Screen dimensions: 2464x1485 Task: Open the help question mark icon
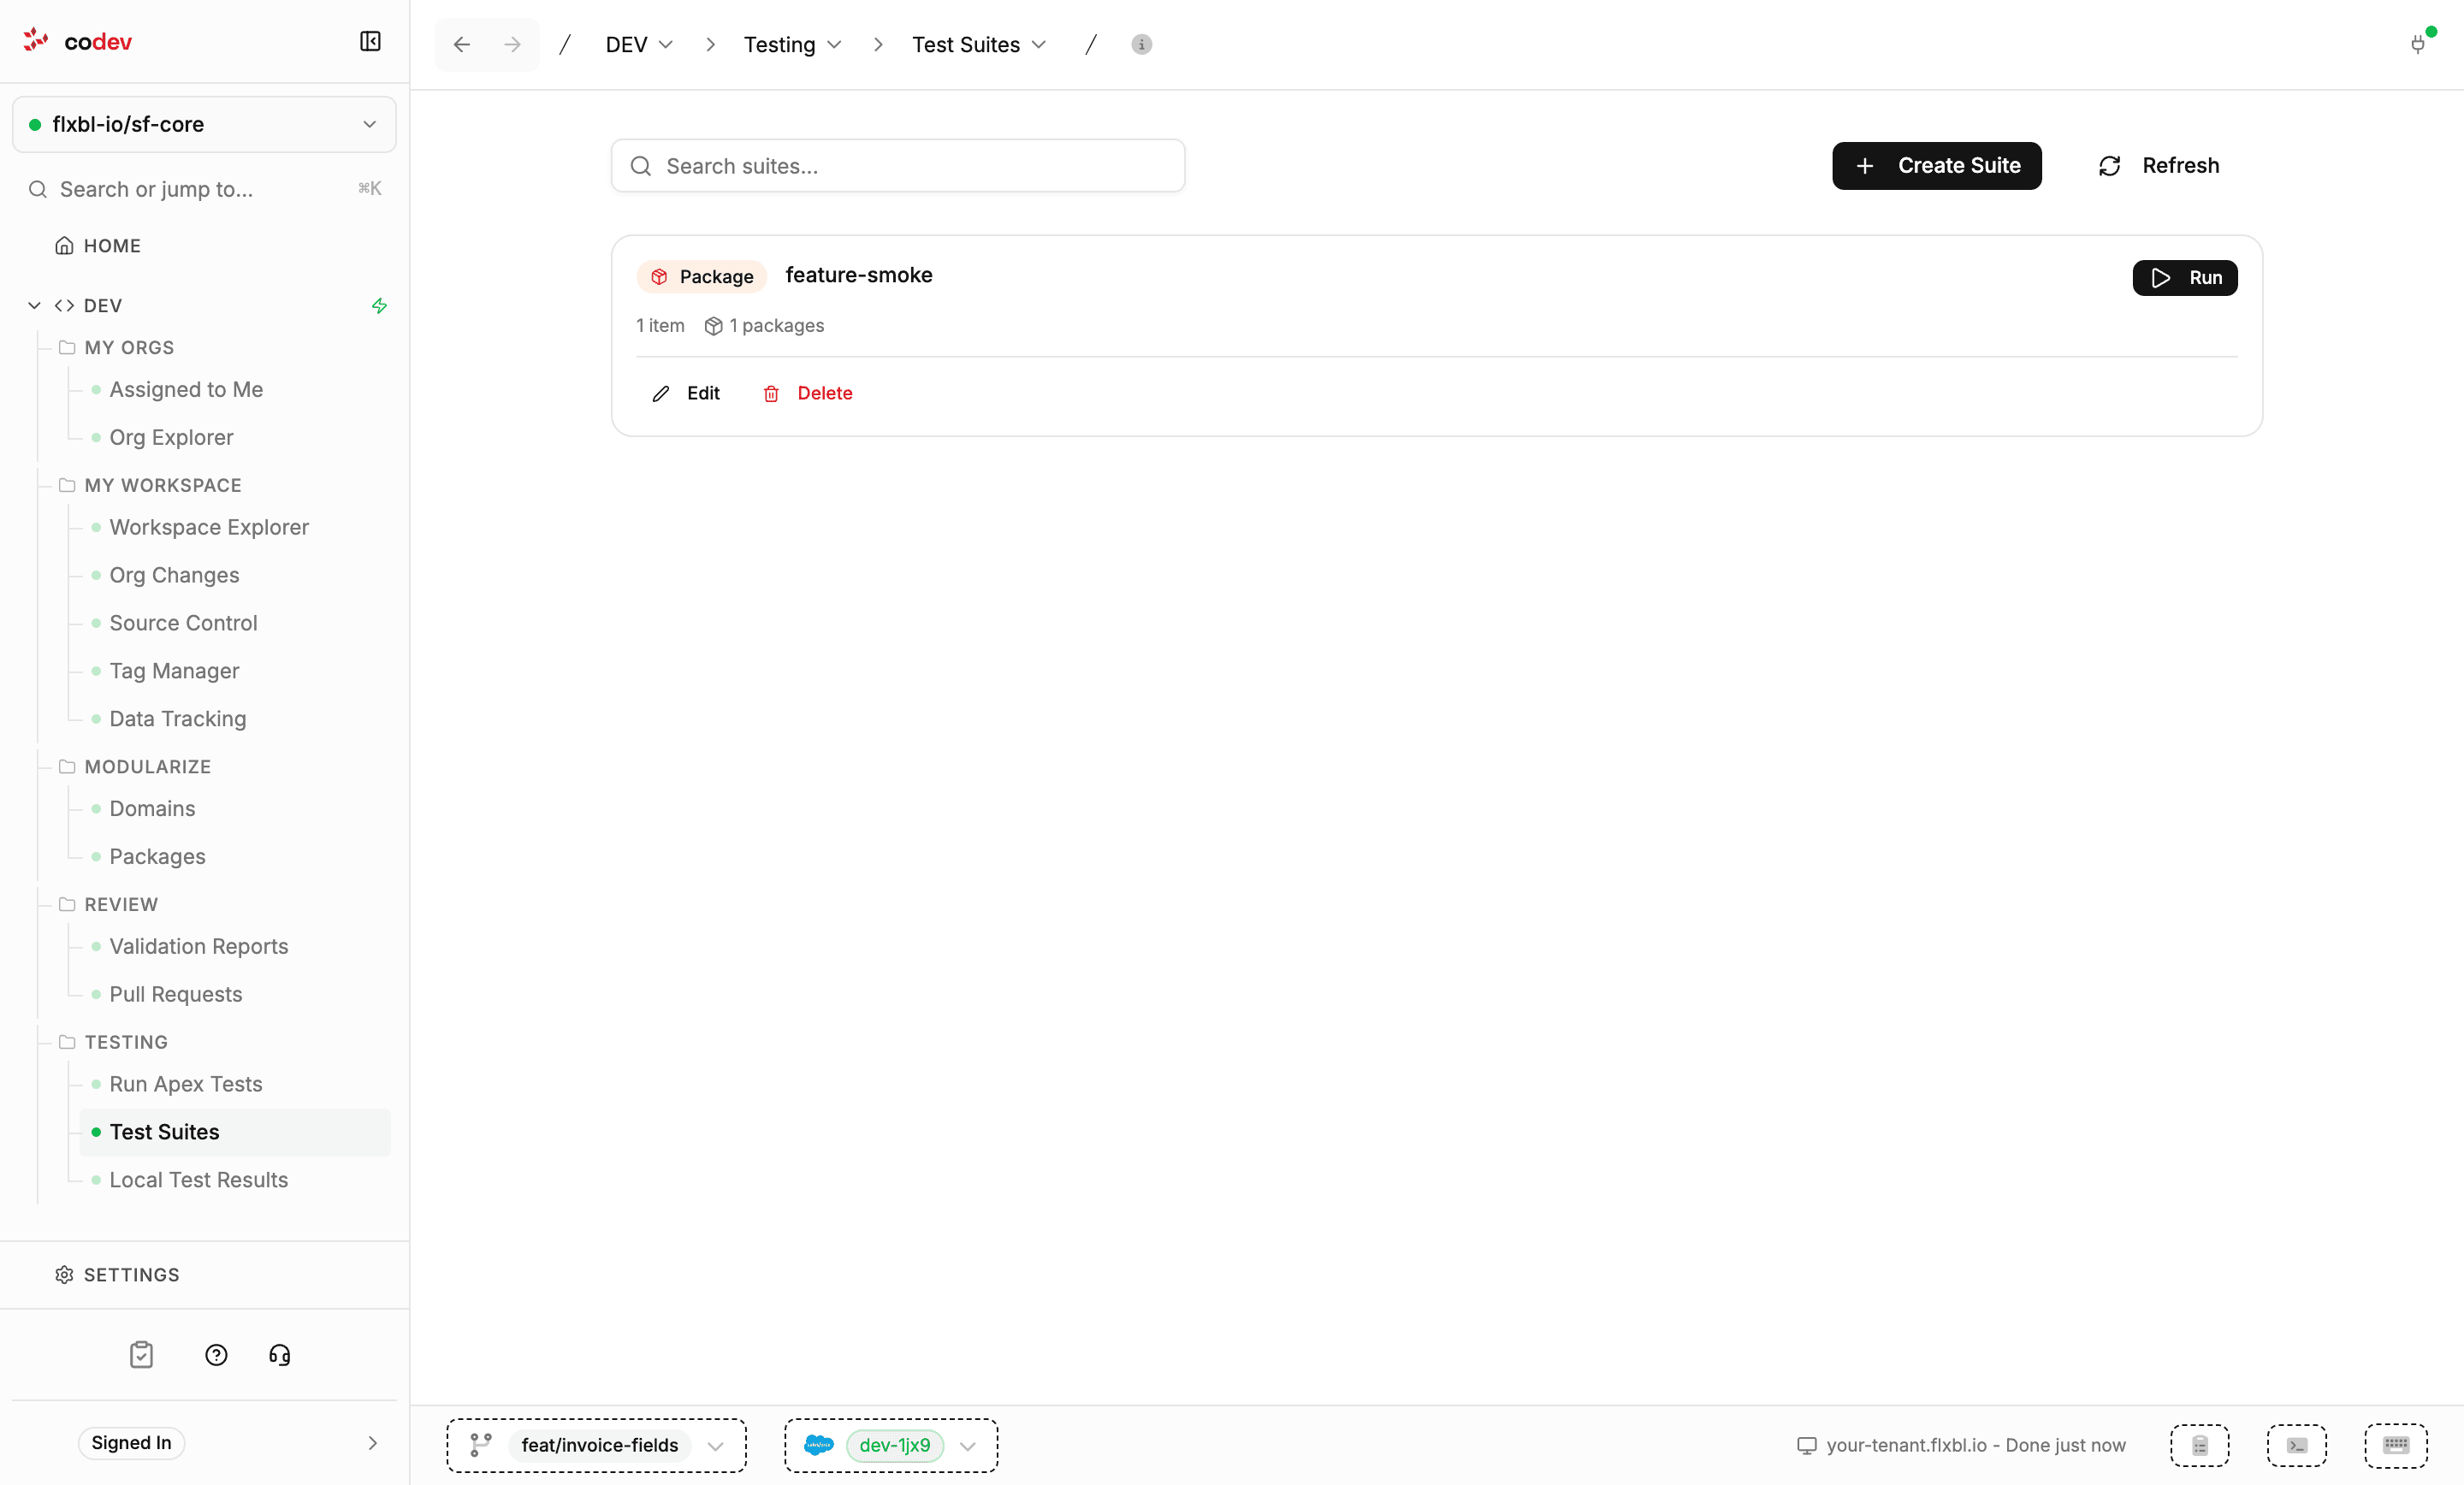pyautogui.click(x=216, y=1355)
